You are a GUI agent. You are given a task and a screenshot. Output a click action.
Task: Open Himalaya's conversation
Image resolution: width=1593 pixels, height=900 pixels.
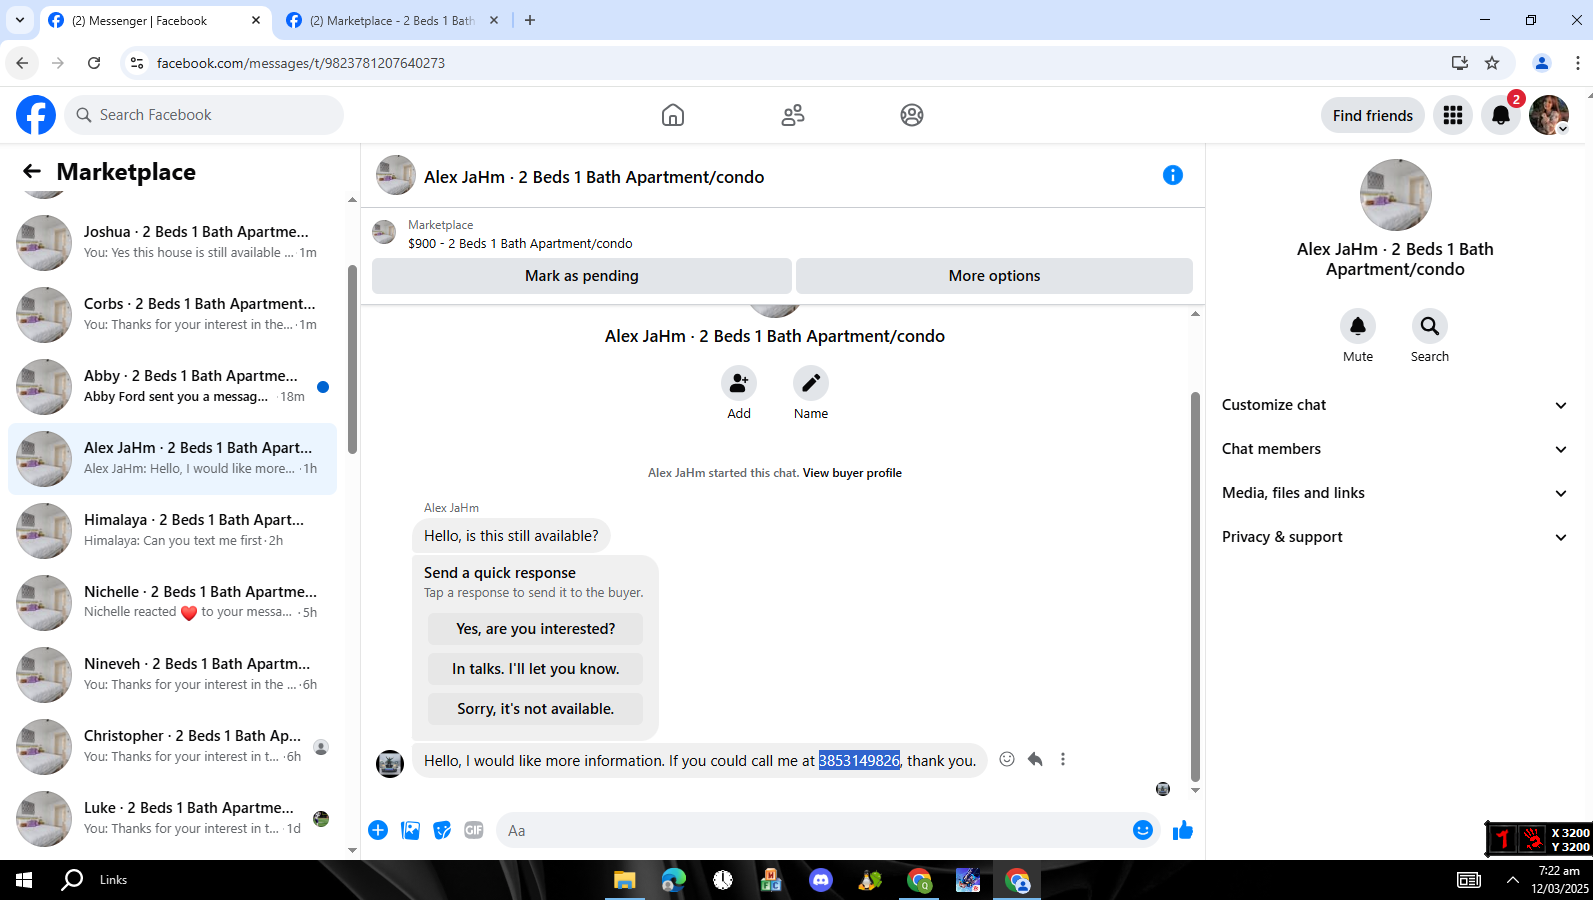pos(172,531)
